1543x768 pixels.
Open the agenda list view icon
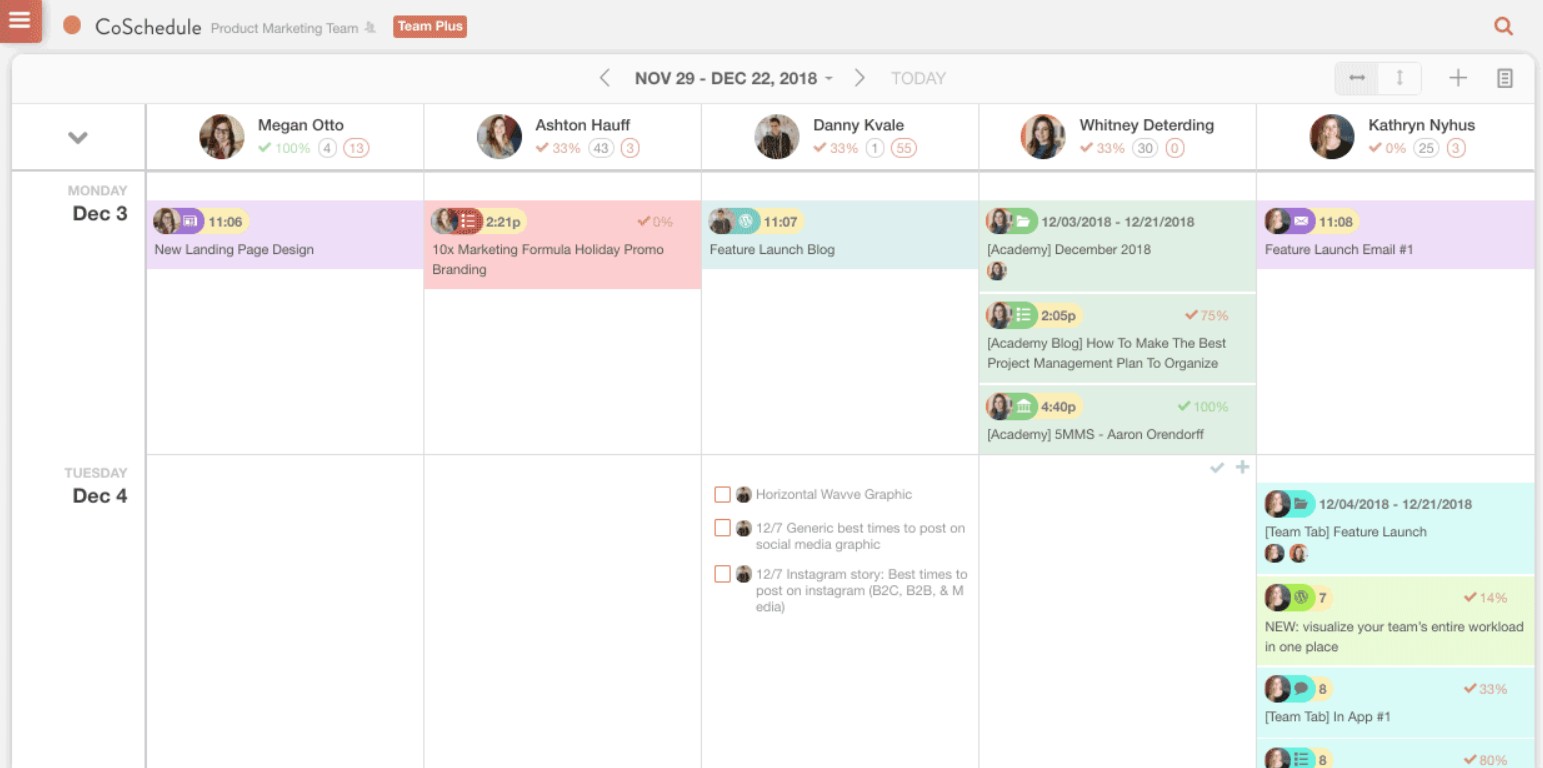(1506, 77)
